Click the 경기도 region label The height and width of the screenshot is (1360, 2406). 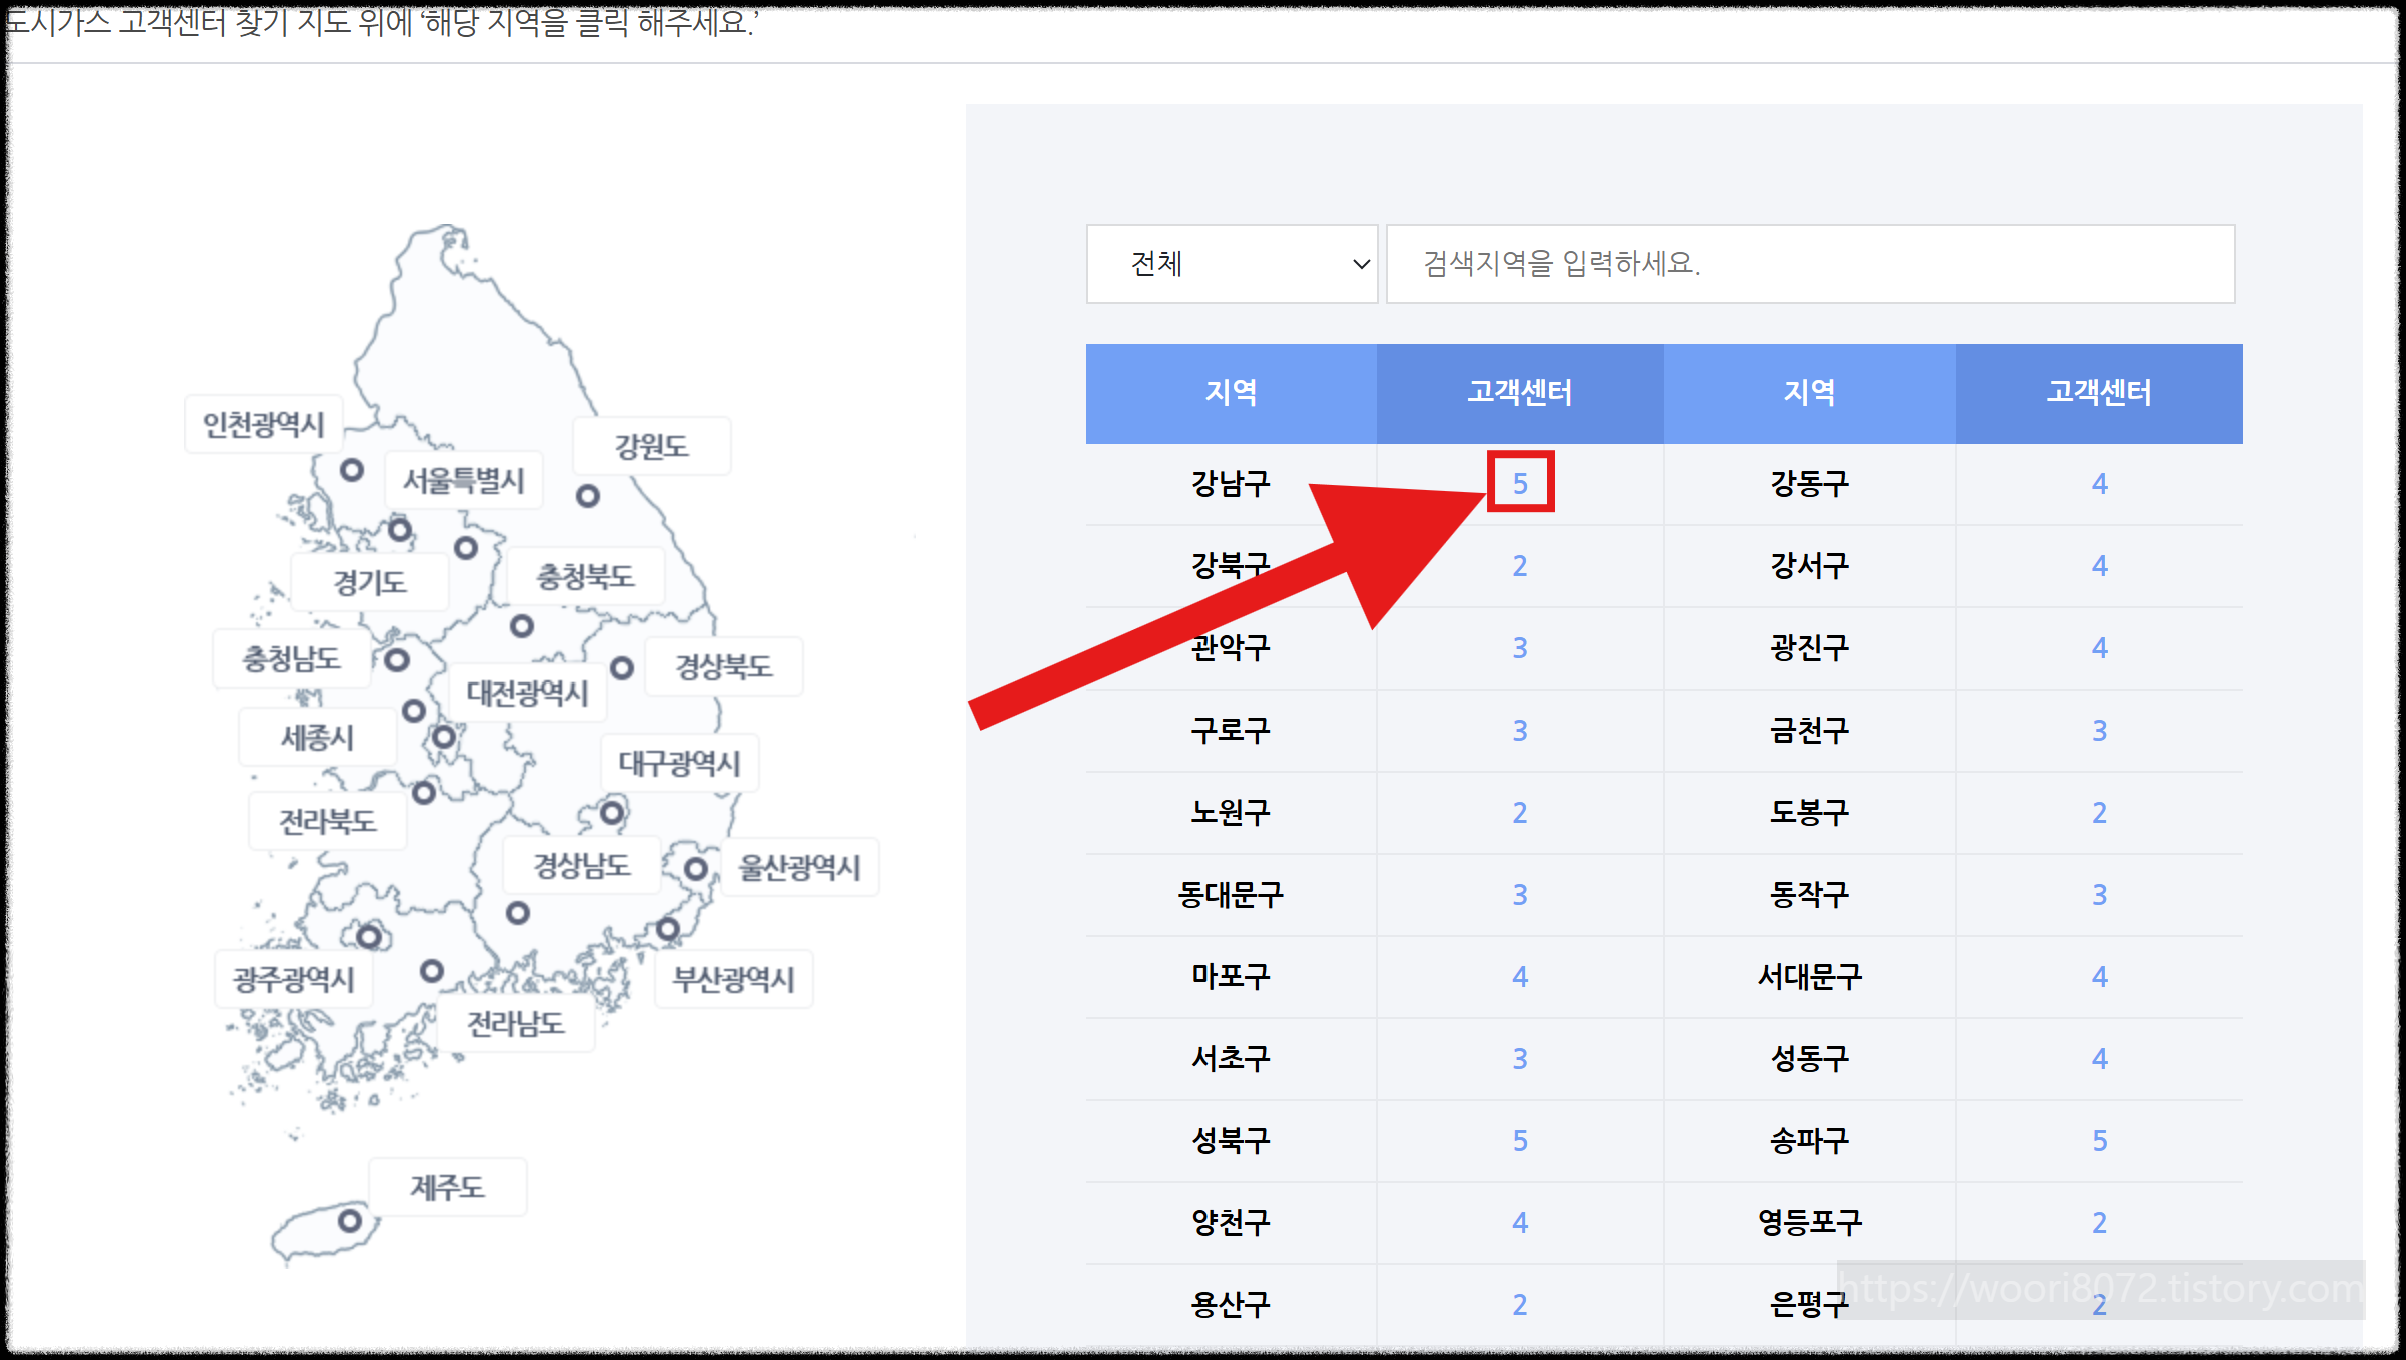pyautogui.click(x=369, y=581)
